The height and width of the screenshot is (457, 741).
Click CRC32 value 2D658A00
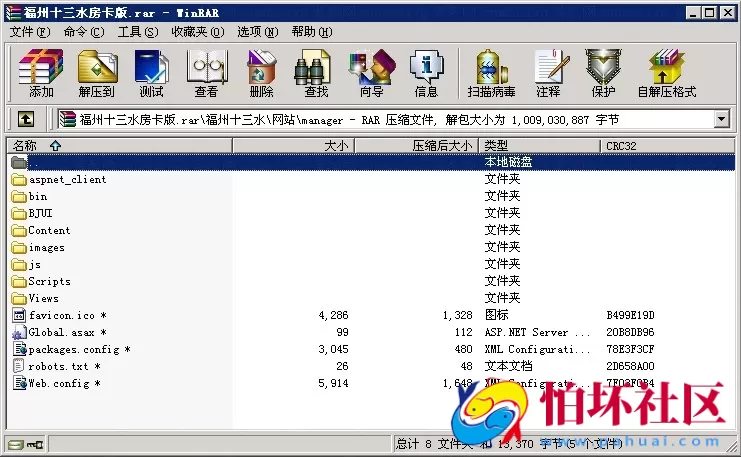[x=630, y=366]
